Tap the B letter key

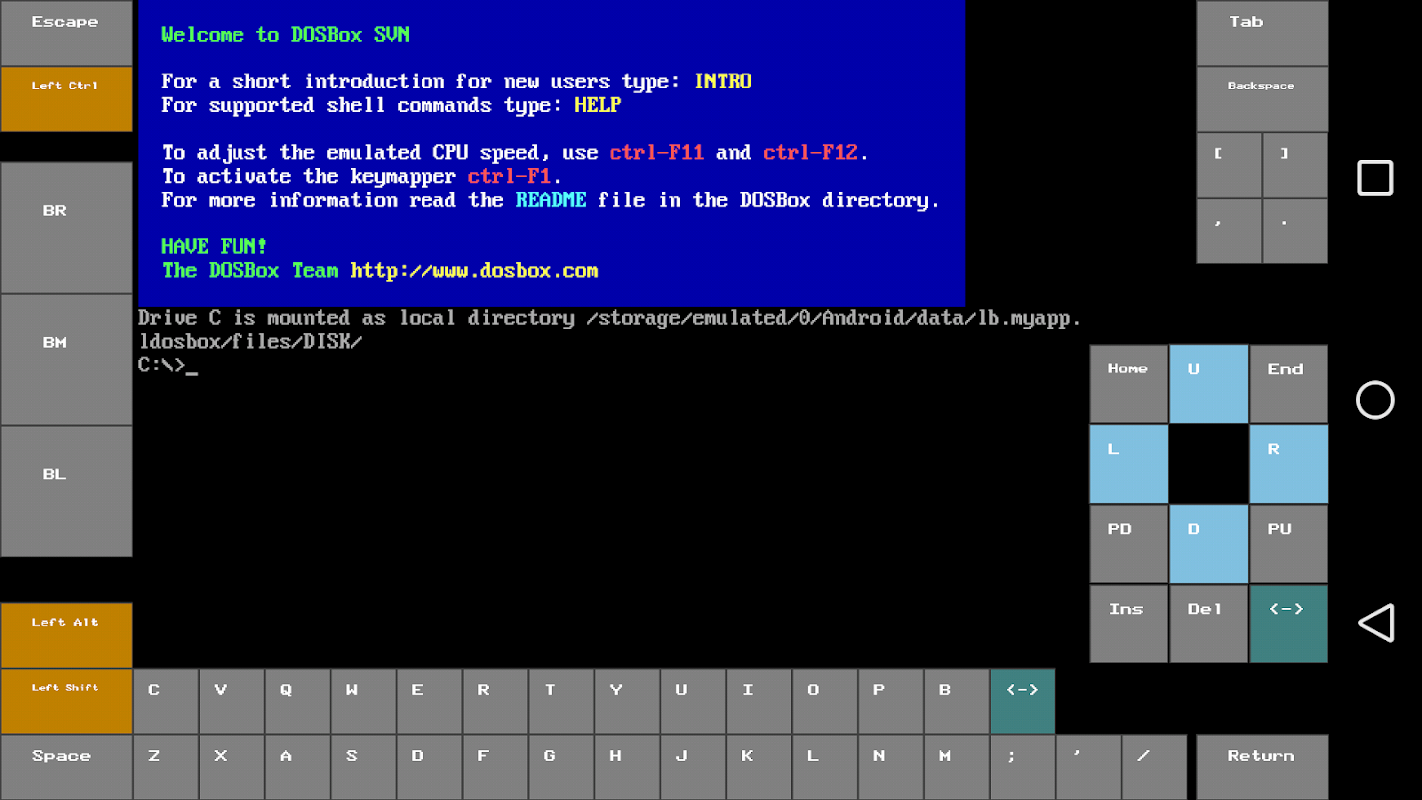958,701
